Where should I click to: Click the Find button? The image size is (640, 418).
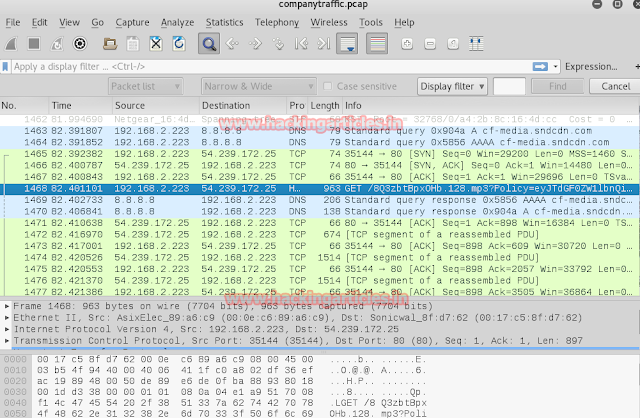[558, 87]
